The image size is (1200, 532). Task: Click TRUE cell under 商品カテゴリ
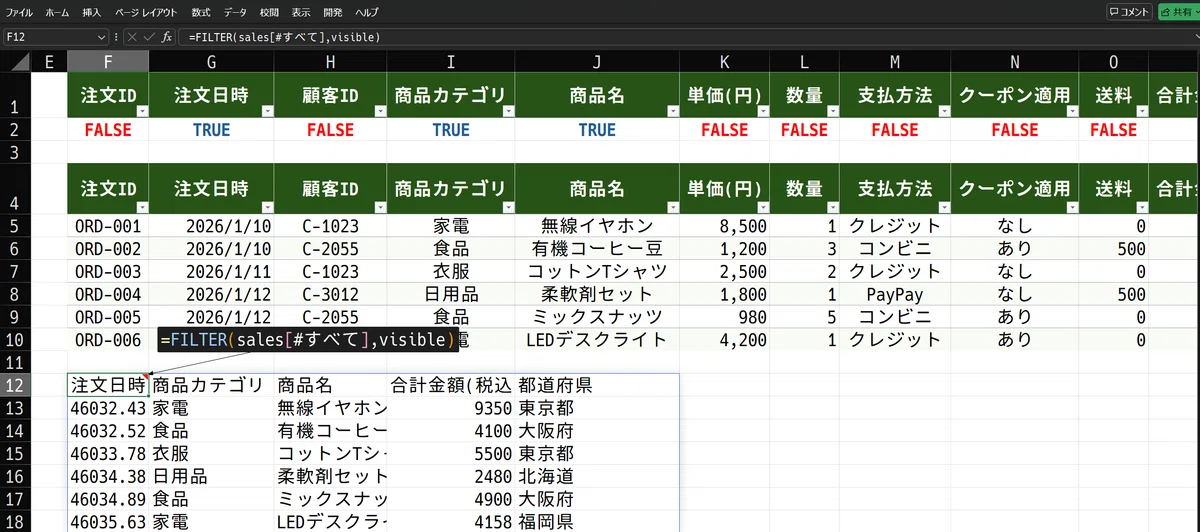451,130
